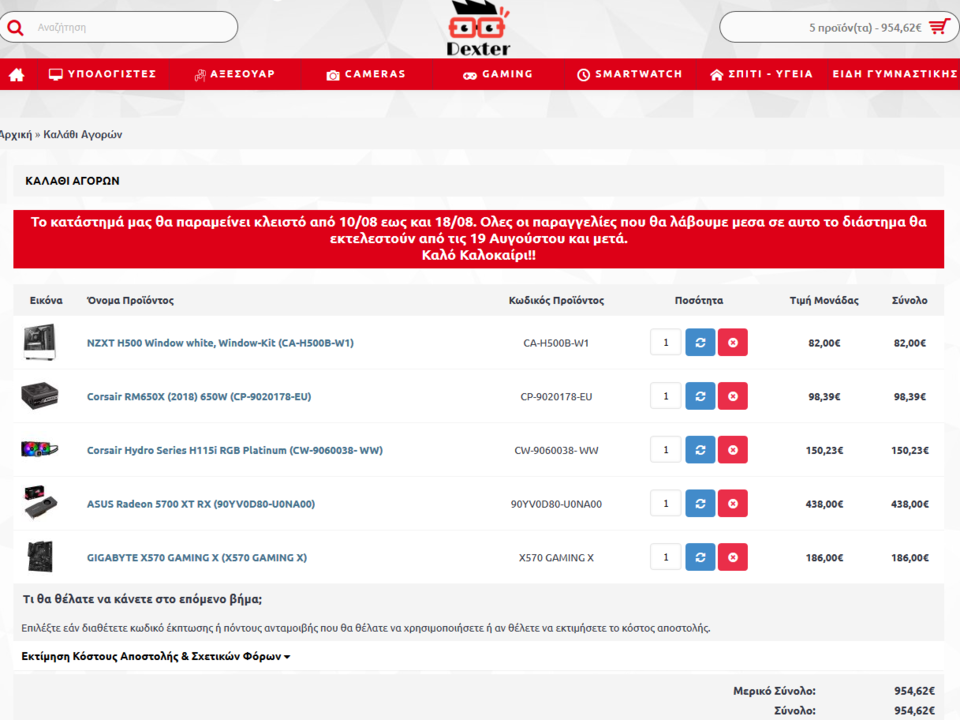Go to home via house icon
Screen dimensions: 960x720
[17, 74]
